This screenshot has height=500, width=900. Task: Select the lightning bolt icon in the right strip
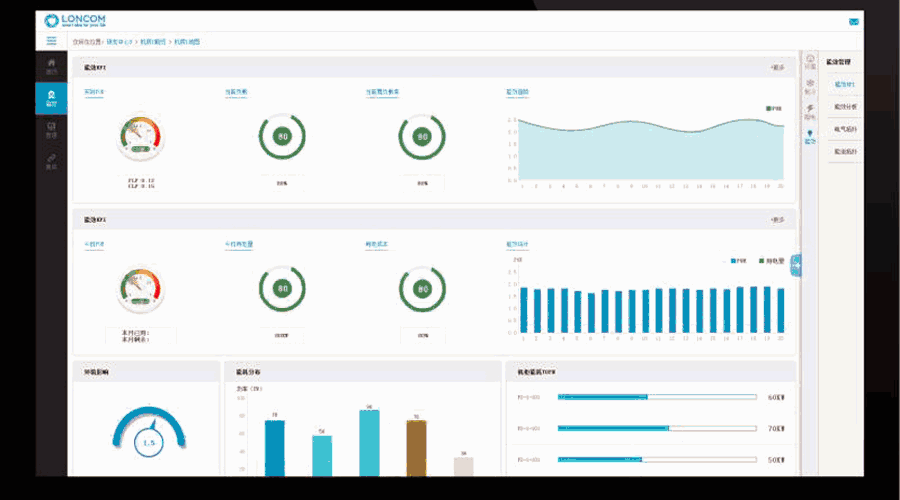(810, 111)
